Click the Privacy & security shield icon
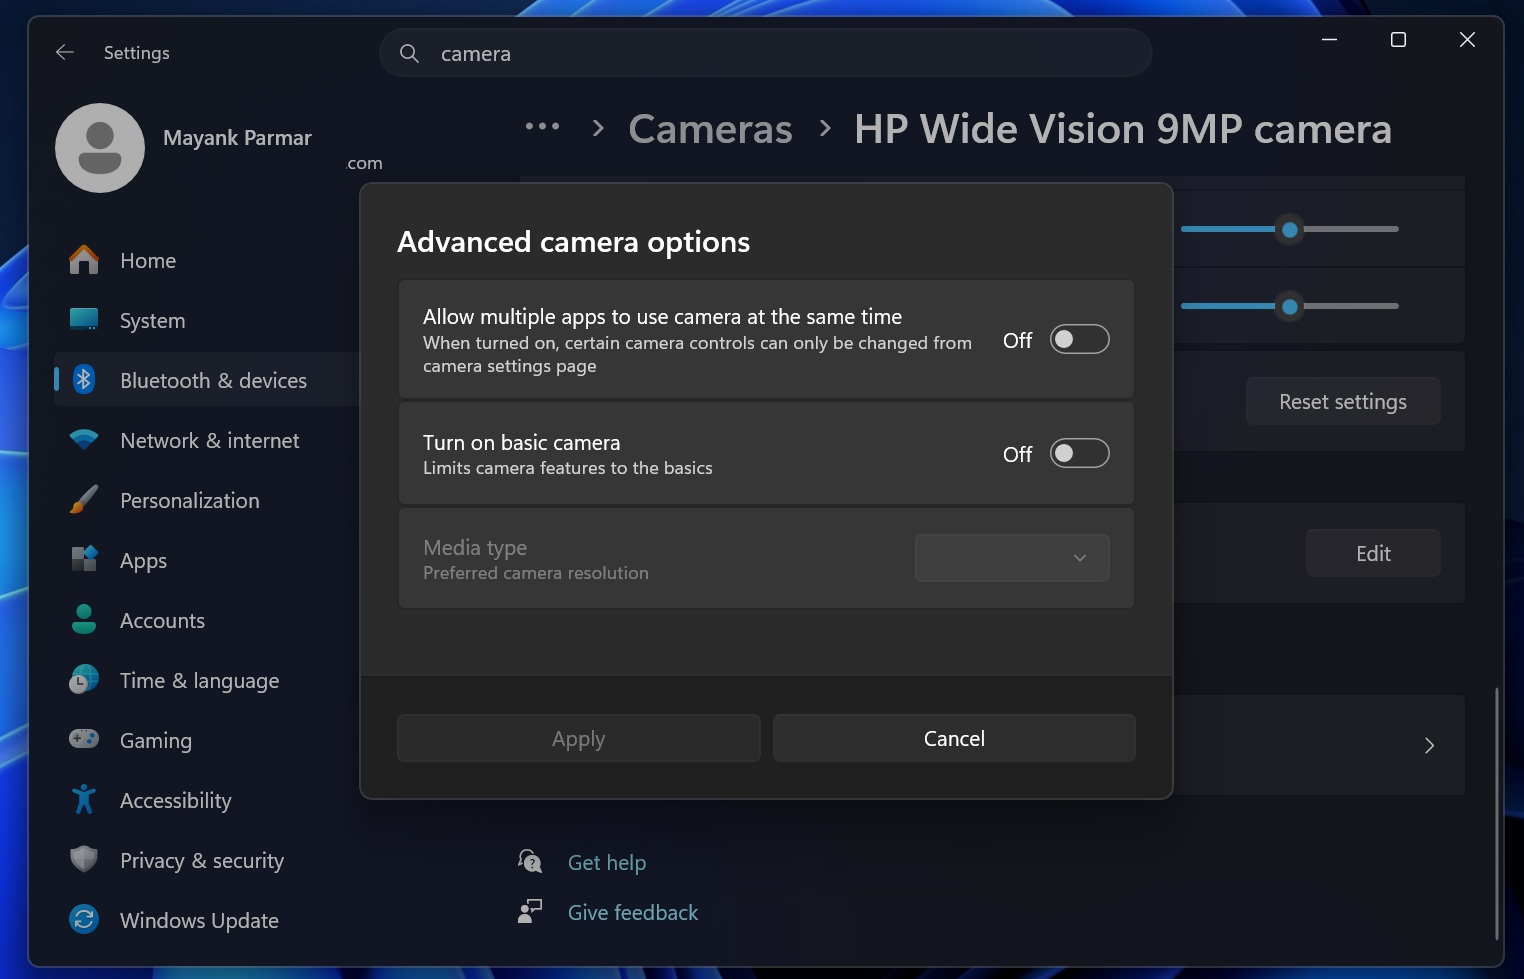The image size is (1524, 979). click(x=84, y=860)
